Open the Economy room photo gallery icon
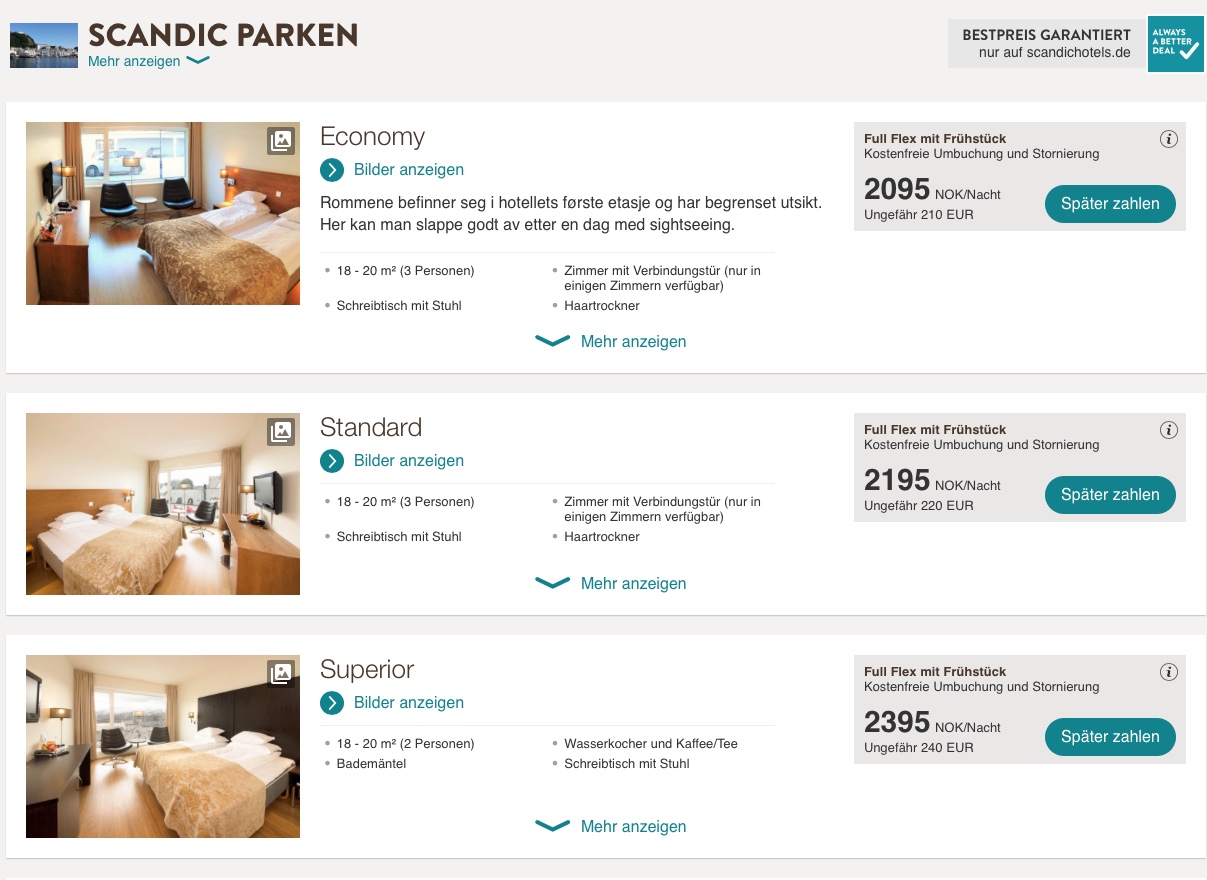The image size is (1207, 880). (282, 141)
